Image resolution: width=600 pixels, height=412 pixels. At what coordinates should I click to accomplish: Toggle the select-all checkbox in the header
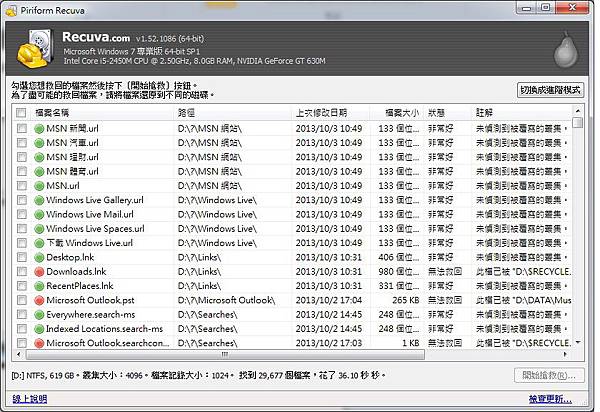(x=21, y=113)
